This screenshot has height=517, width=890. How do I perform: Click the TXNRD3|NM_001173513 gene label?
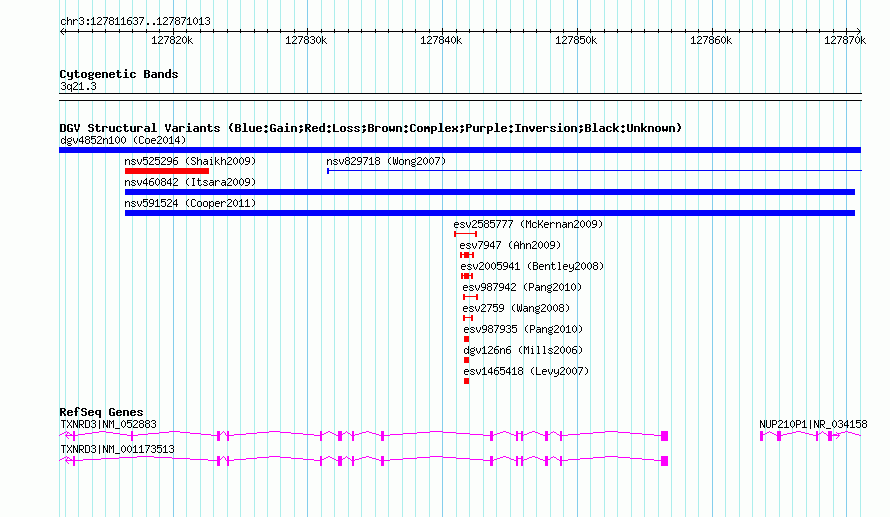[x=117, y=449]
